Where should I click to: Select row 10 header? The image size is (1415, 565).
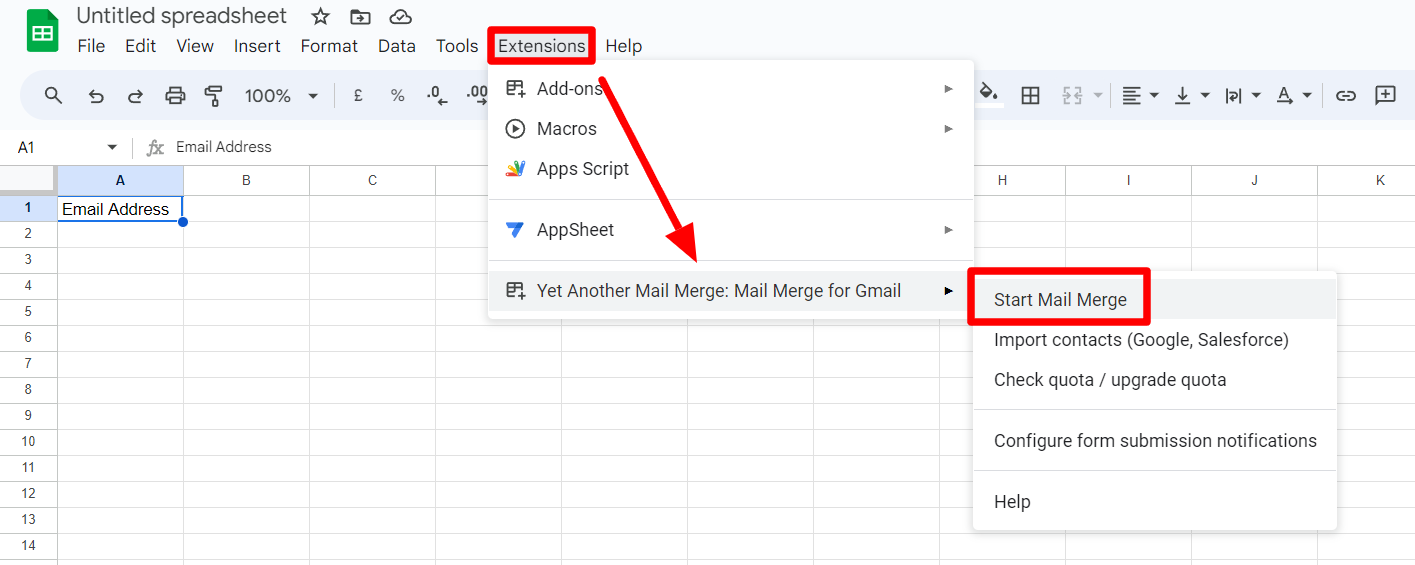(28, 441)
